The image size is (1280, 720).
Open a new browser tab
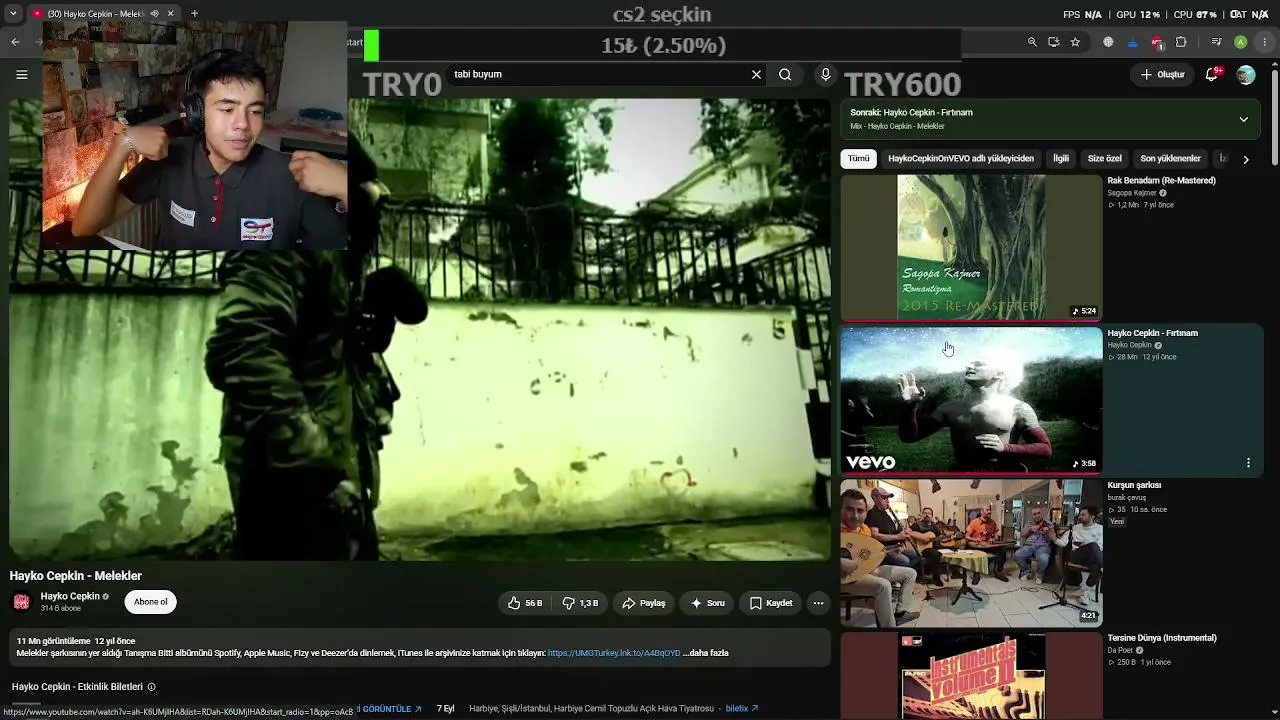click(x=194, y=14)
